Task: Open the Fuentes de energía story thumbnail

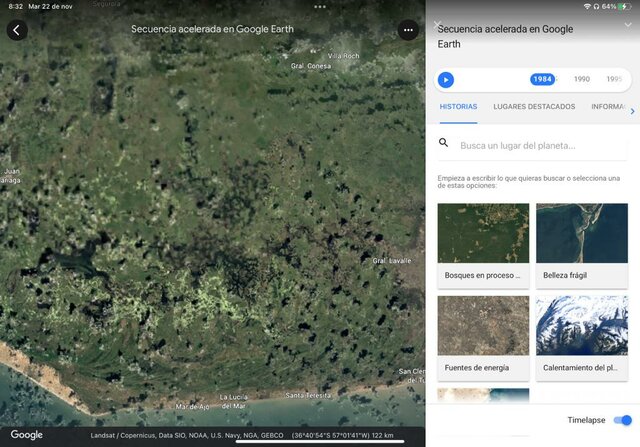Action: (483, 326)
